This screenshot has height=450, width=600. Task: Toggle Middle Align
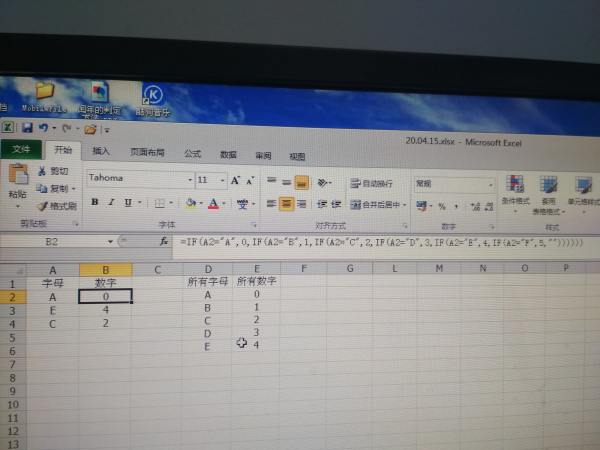point(286,182)
